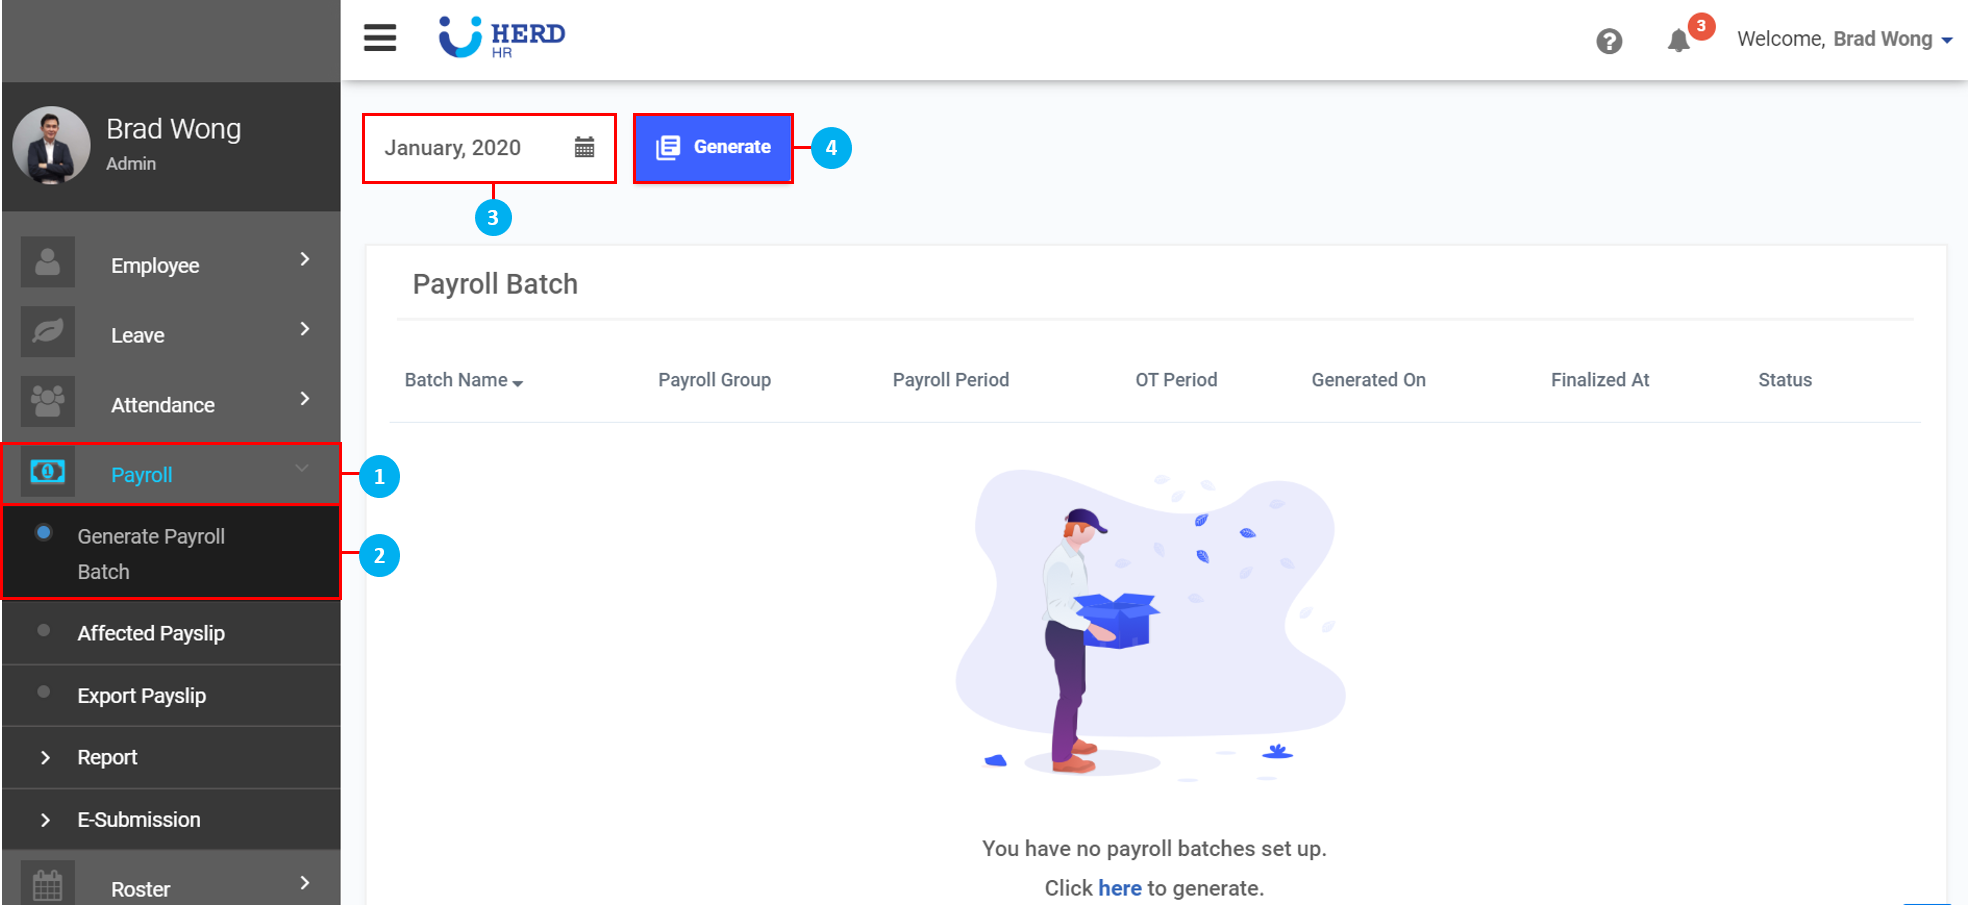Open the help question mark icon

1609,41
